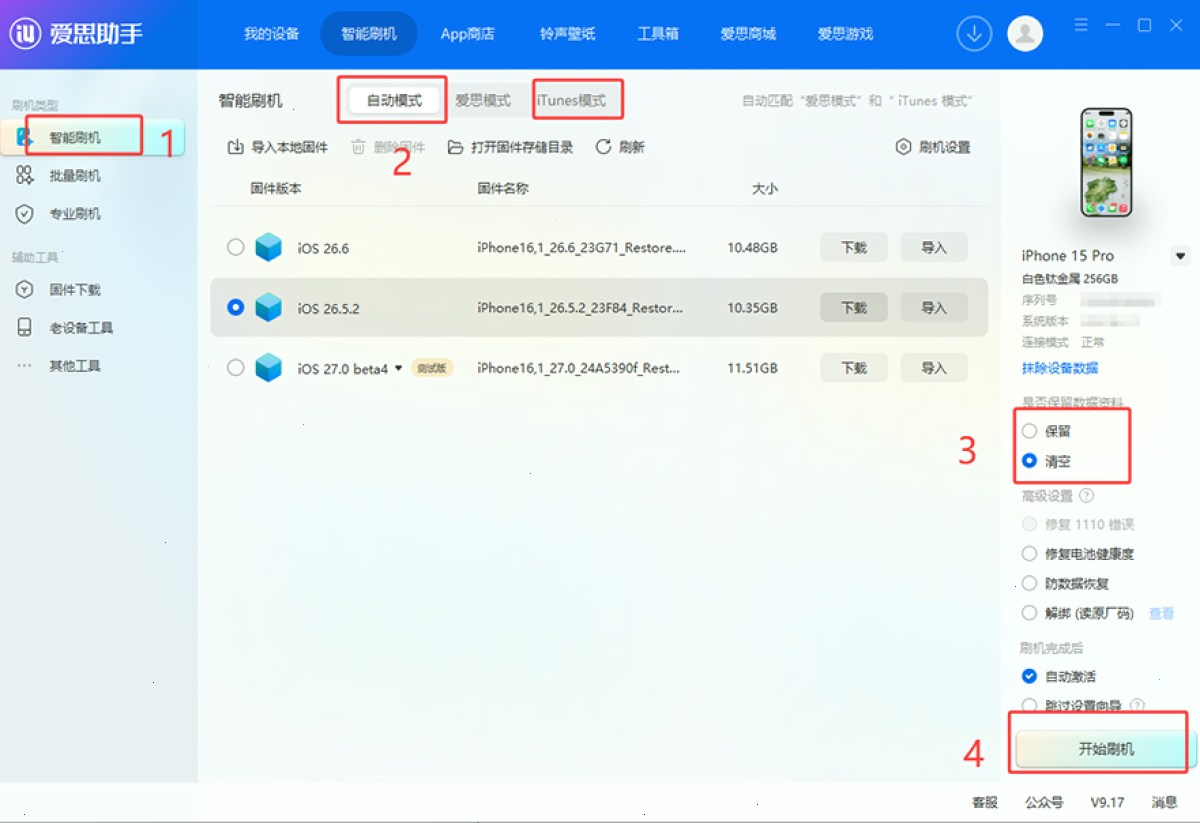Open 我的设备 top tab
This screenshot has width=1200, height=823.
[x=271, y=34]
